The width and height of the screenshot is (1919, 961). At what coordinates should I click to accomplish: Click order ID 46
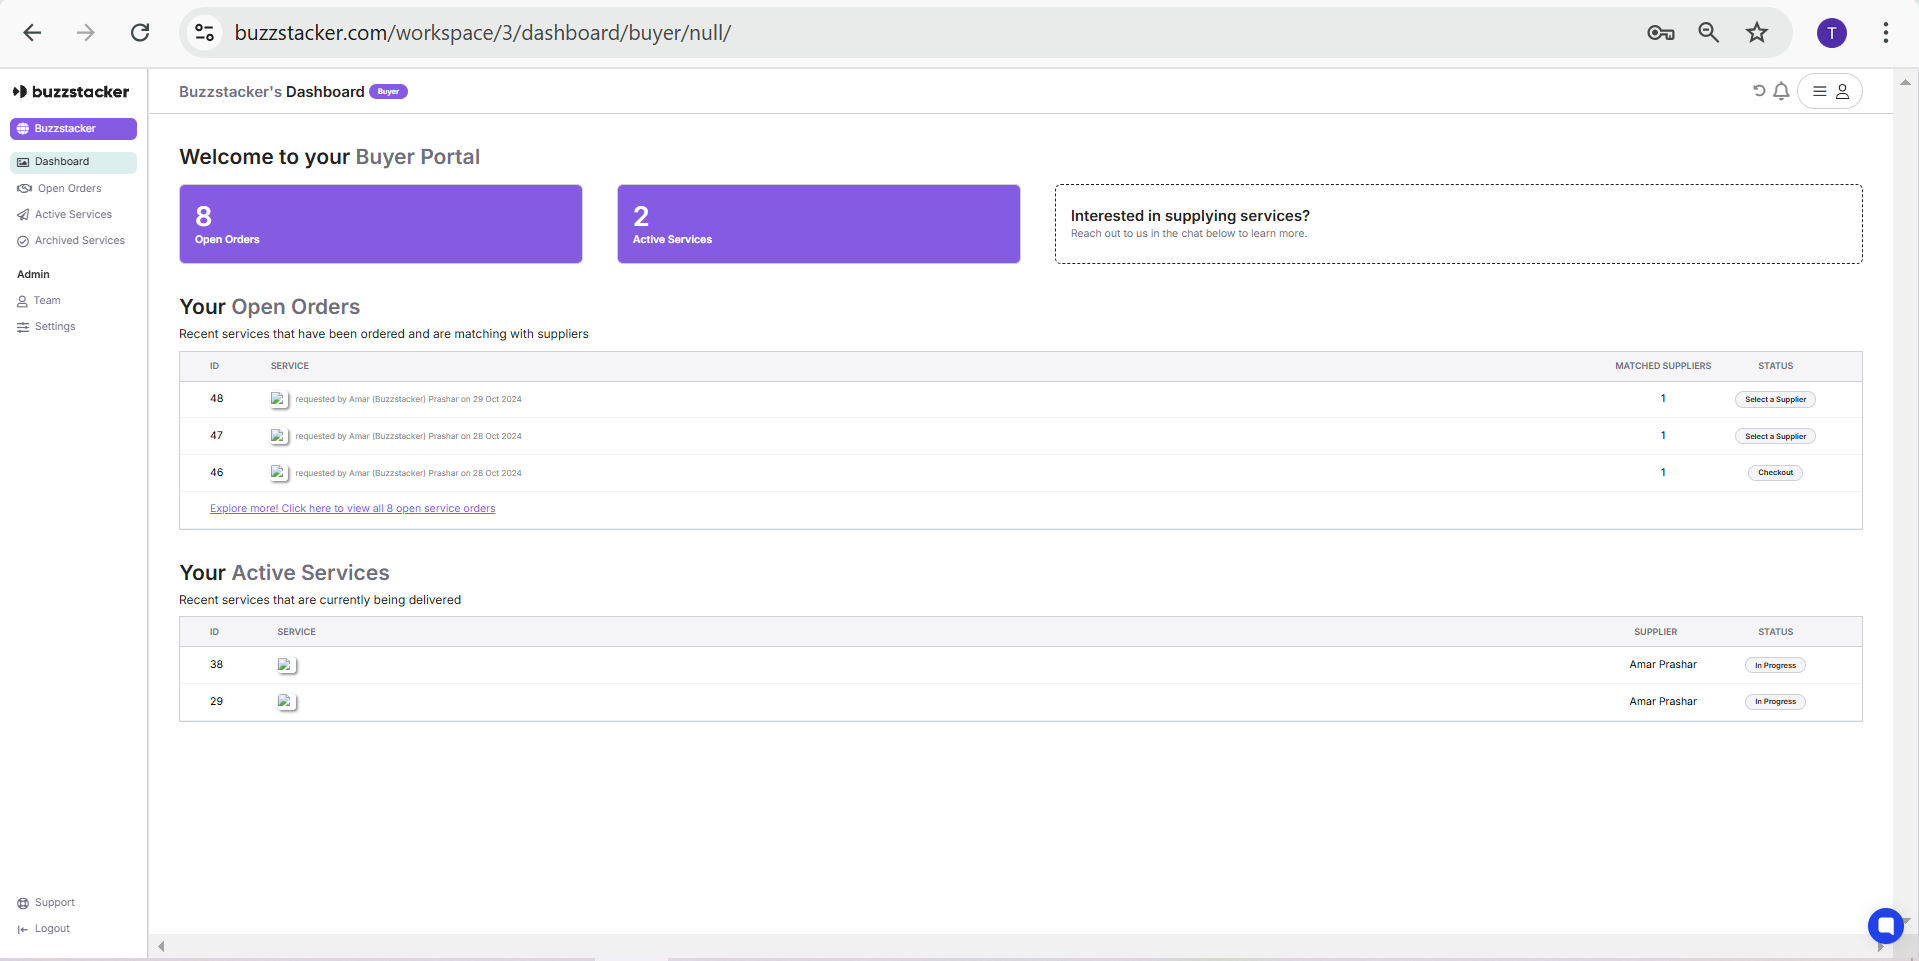click(x=217, y=473)
